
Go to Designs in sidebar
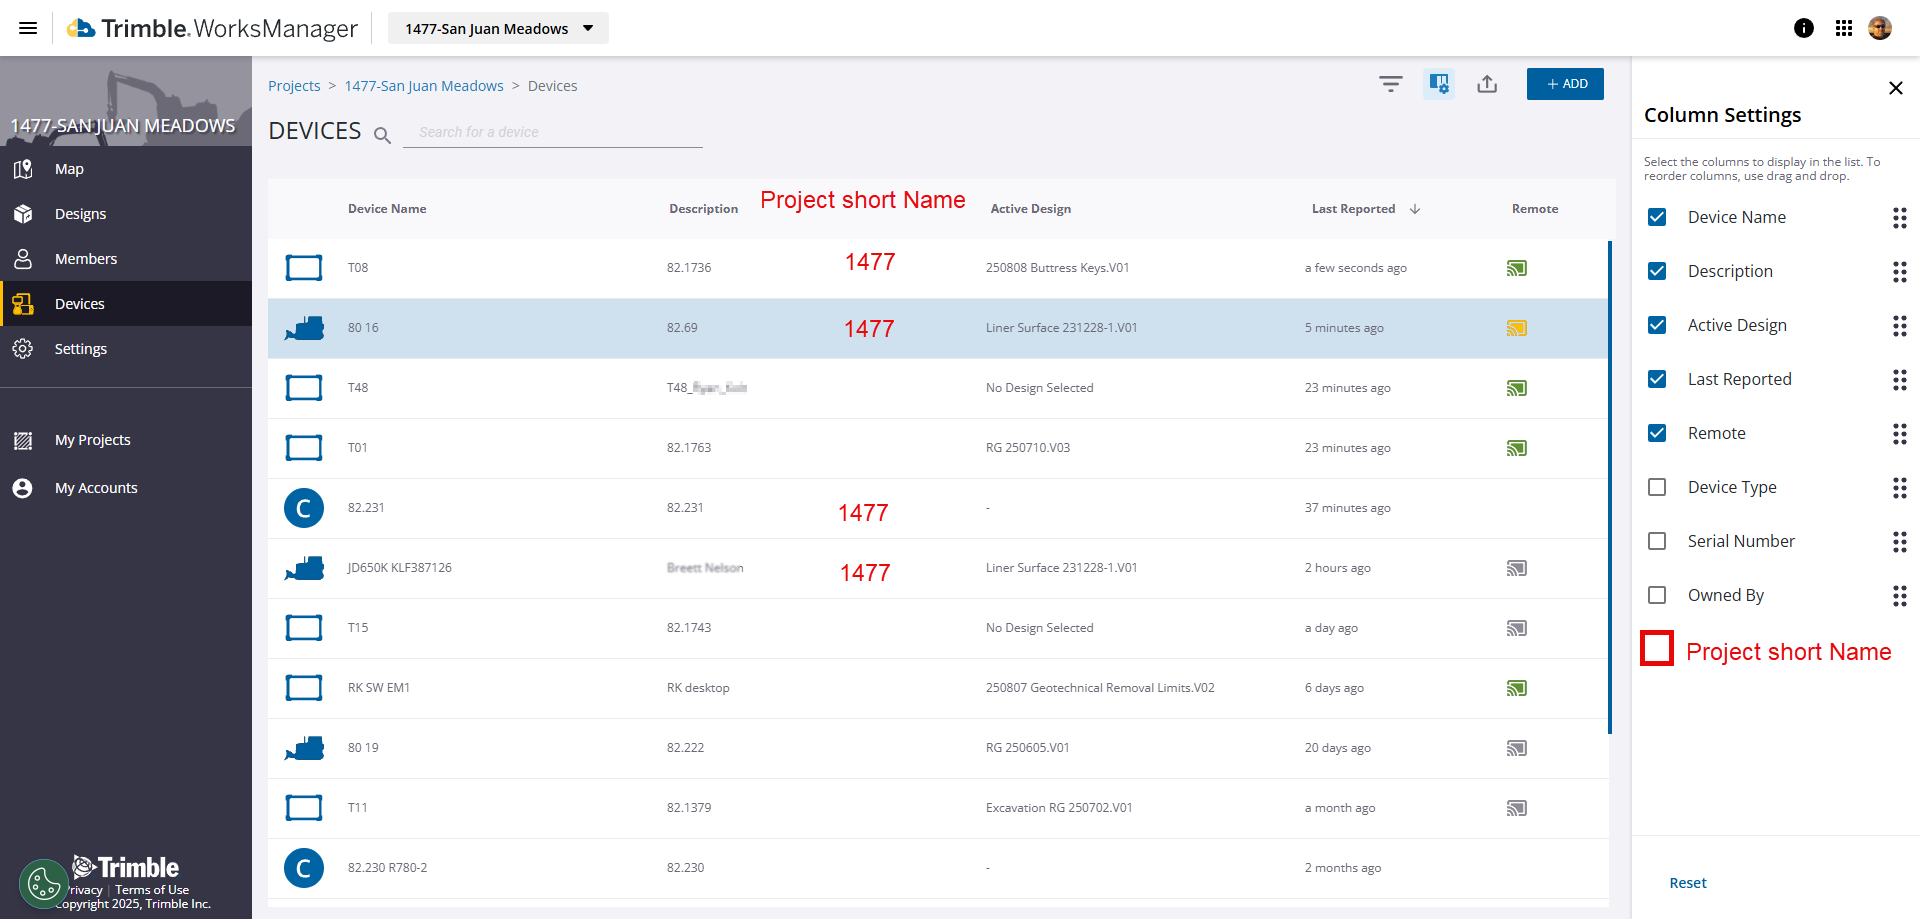tap(80, 214)
